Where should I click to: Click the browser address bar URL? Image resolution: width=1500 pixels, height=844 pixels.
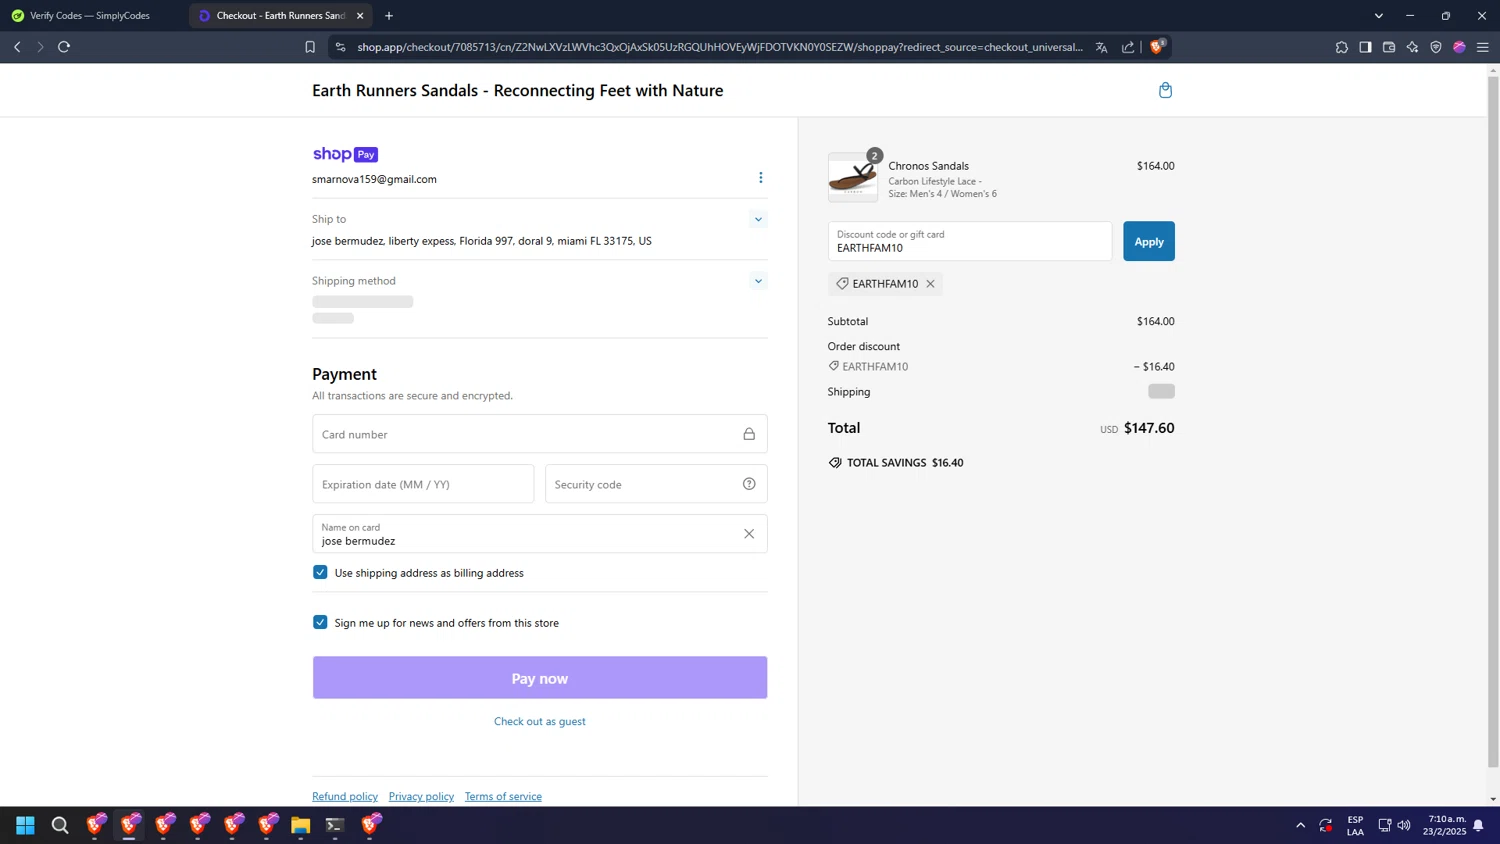tap(720, 47)
